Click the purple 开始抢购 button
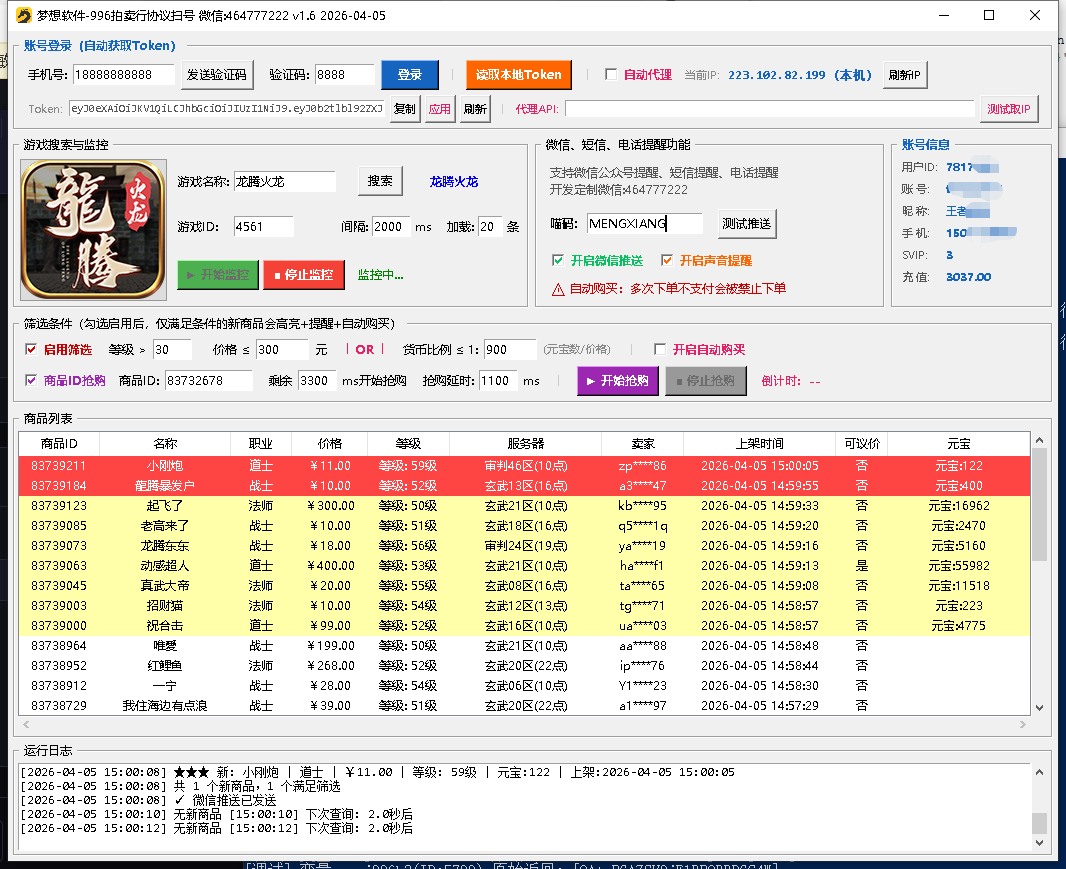The height and width of the screenshot is (869, 1066). click(618, 381)
